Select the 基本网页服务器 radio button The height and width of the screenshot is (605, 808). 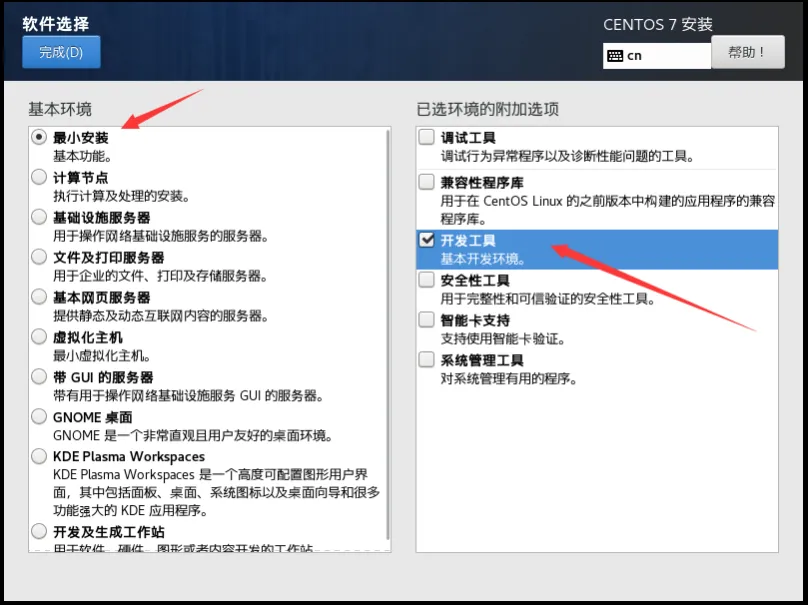[x=39, y=296]
